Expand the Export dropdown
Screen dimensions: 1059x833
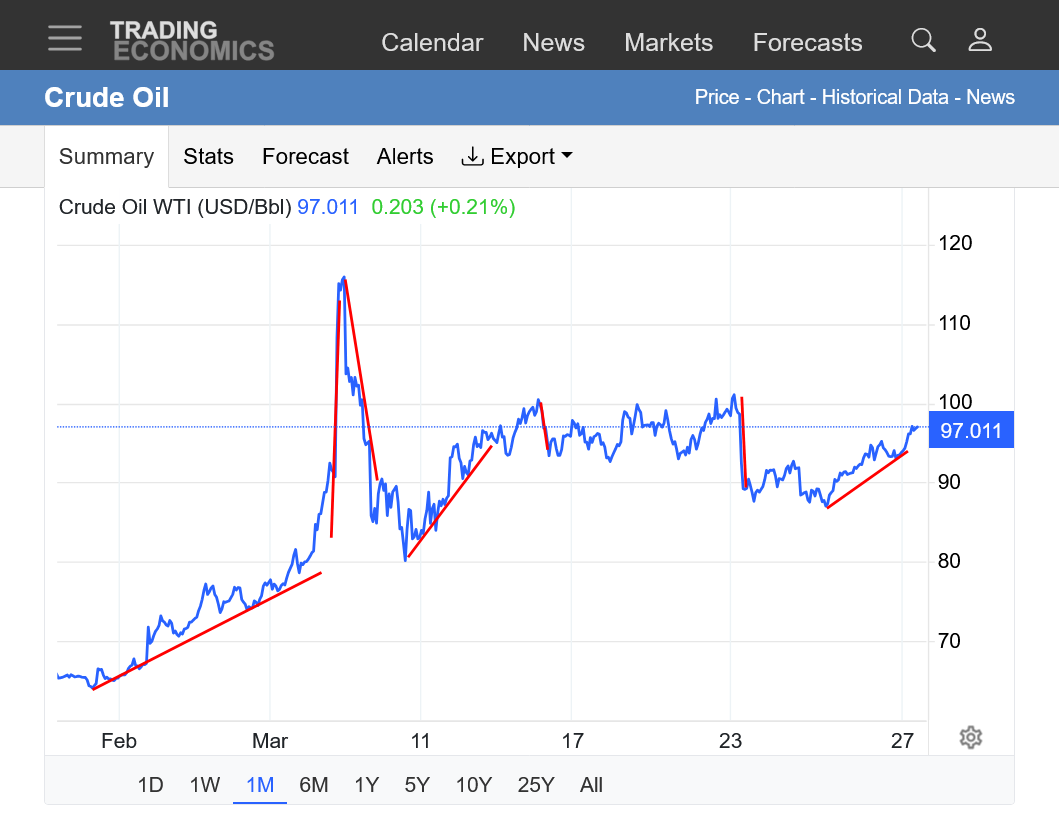[x=516, y=157]
